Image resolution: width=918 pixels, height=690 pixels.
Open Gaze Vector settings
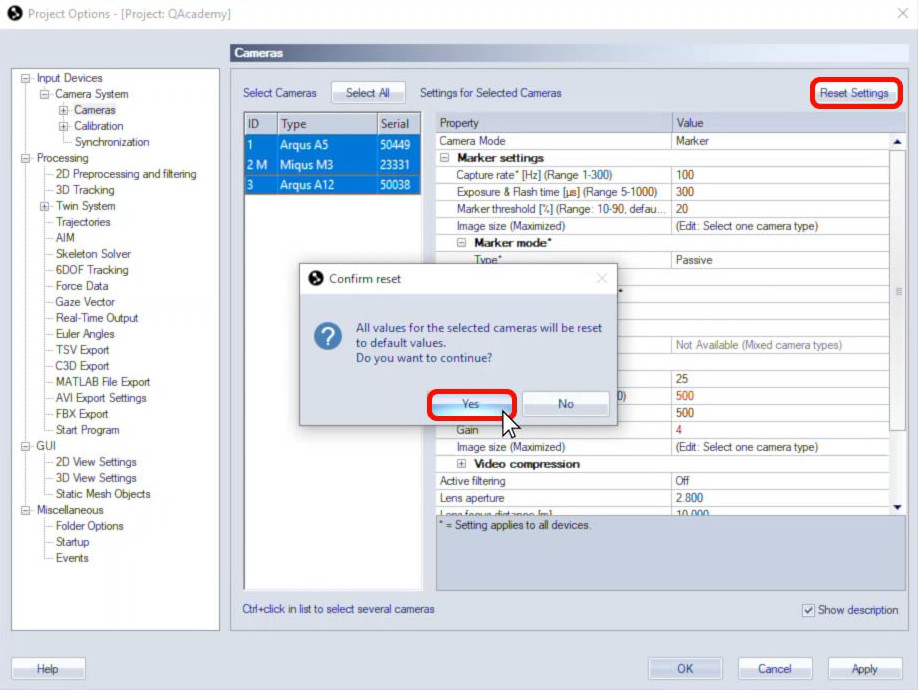click(x=85, y=302)
